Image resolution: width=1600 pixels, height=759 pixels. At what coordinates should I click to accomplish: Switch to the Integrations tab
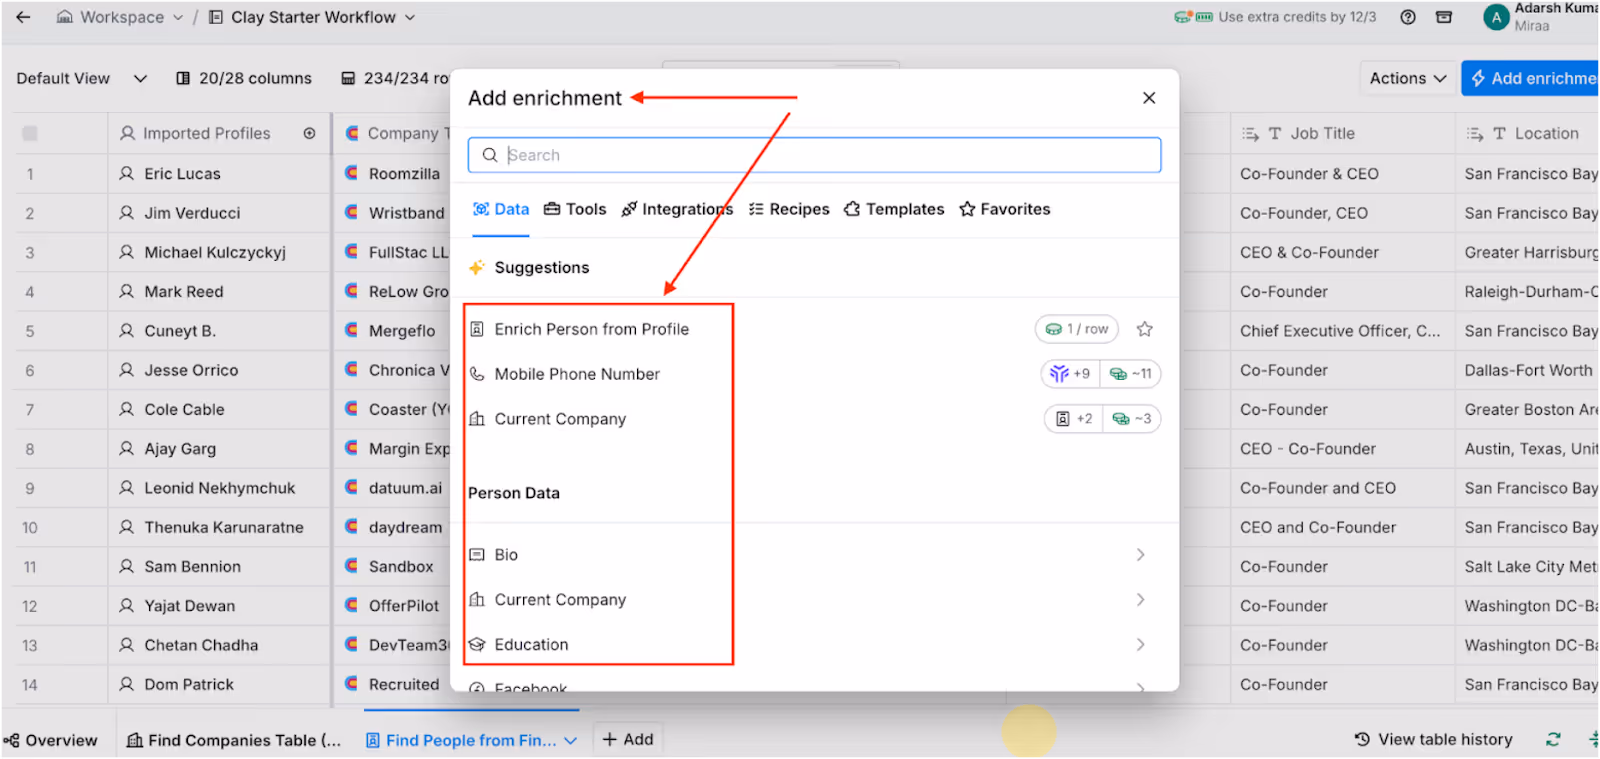click(677, 209)
